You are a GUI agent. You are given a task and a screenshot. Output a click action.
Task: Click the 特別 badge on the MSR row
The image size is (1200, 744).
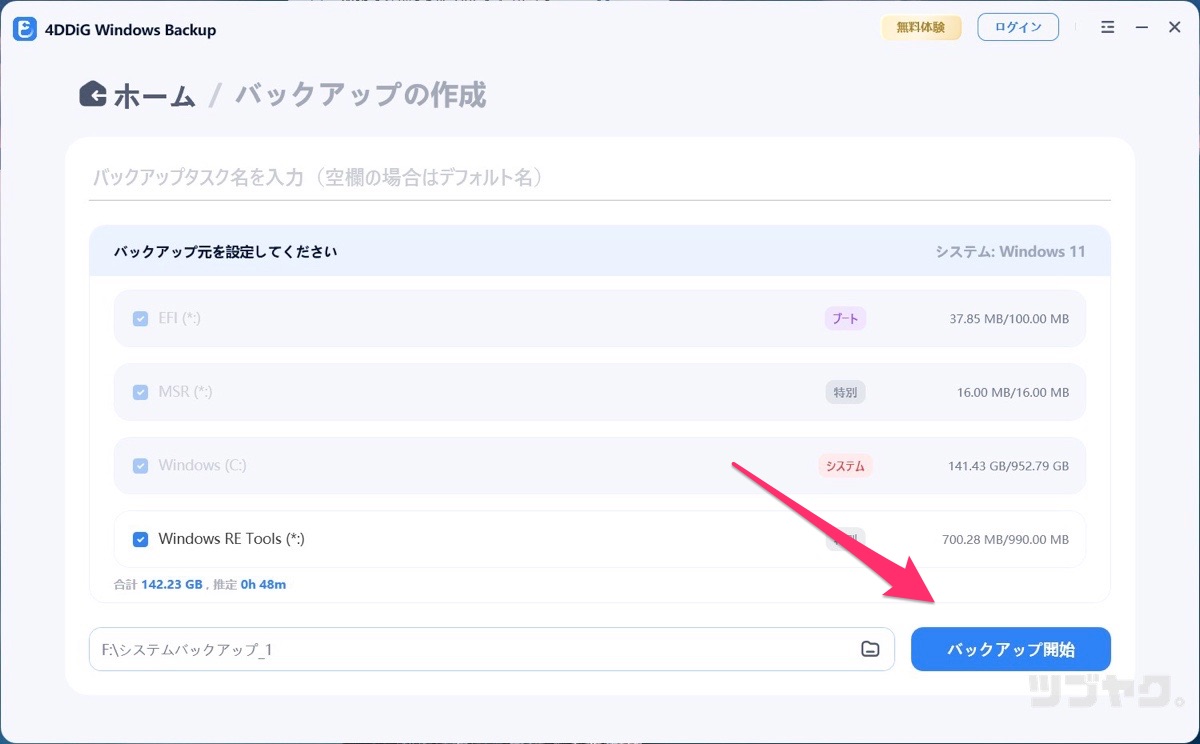coord(845,391)
